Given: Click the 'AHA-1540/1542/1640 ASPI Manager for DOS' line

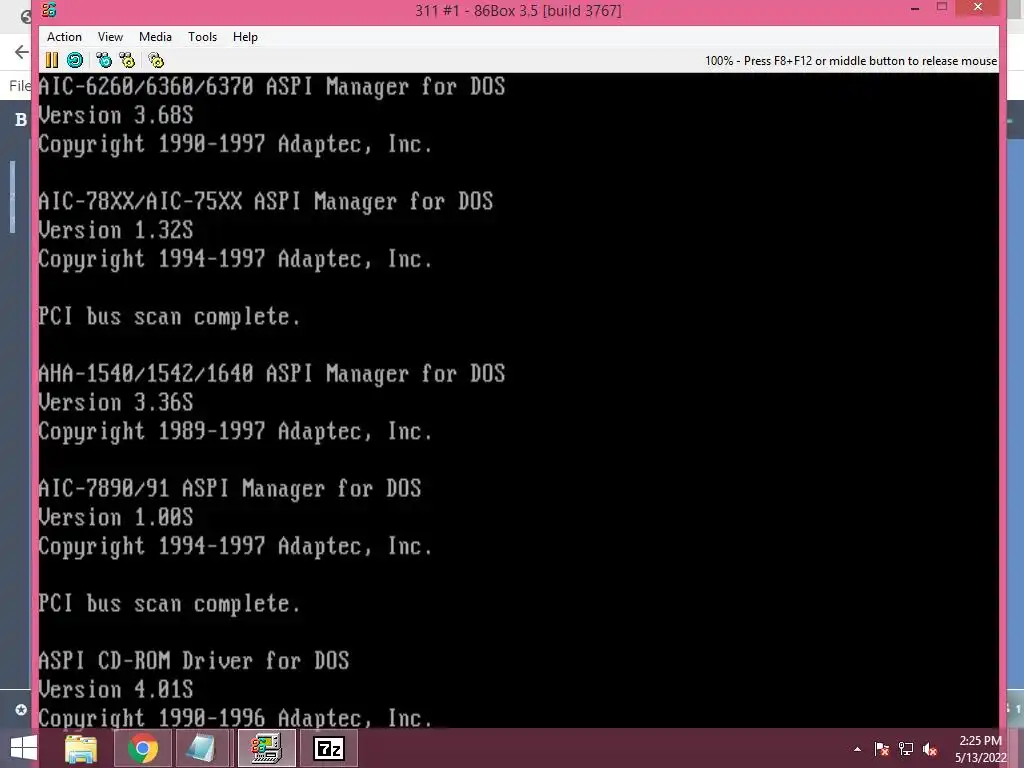Looking at the screenshot, I should 272,374.
